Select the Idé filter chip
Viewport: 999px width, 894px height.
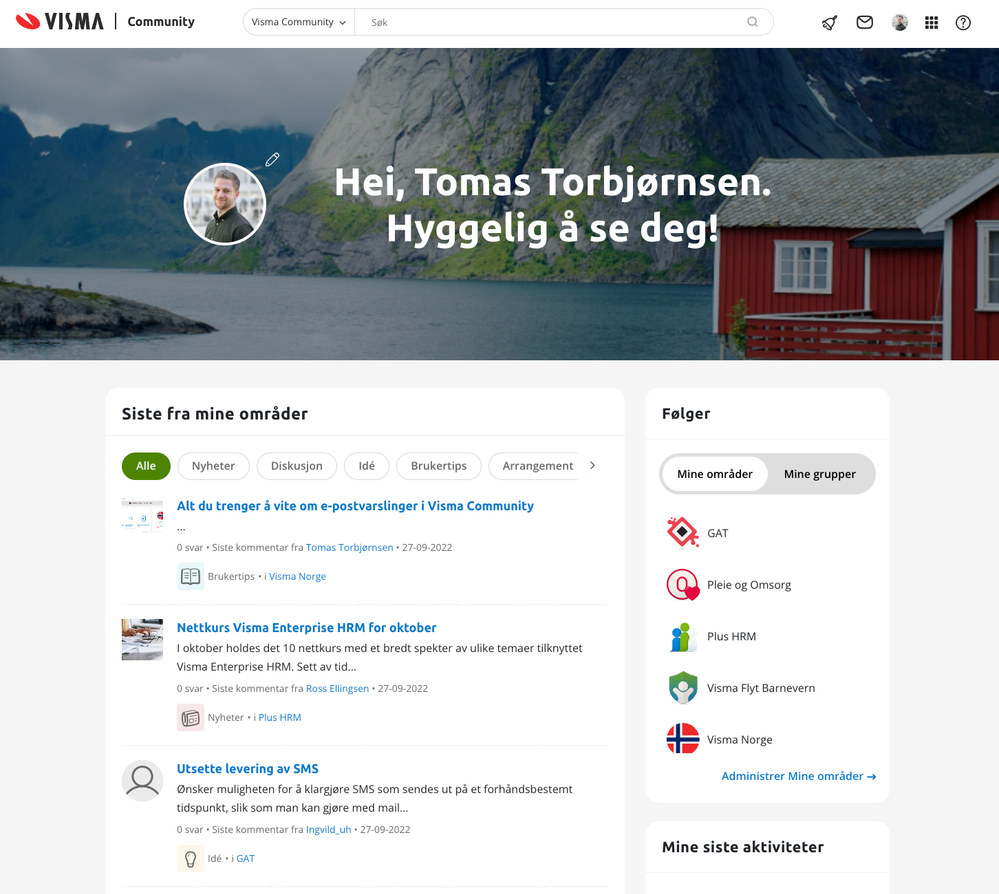[x=366, y=466]
